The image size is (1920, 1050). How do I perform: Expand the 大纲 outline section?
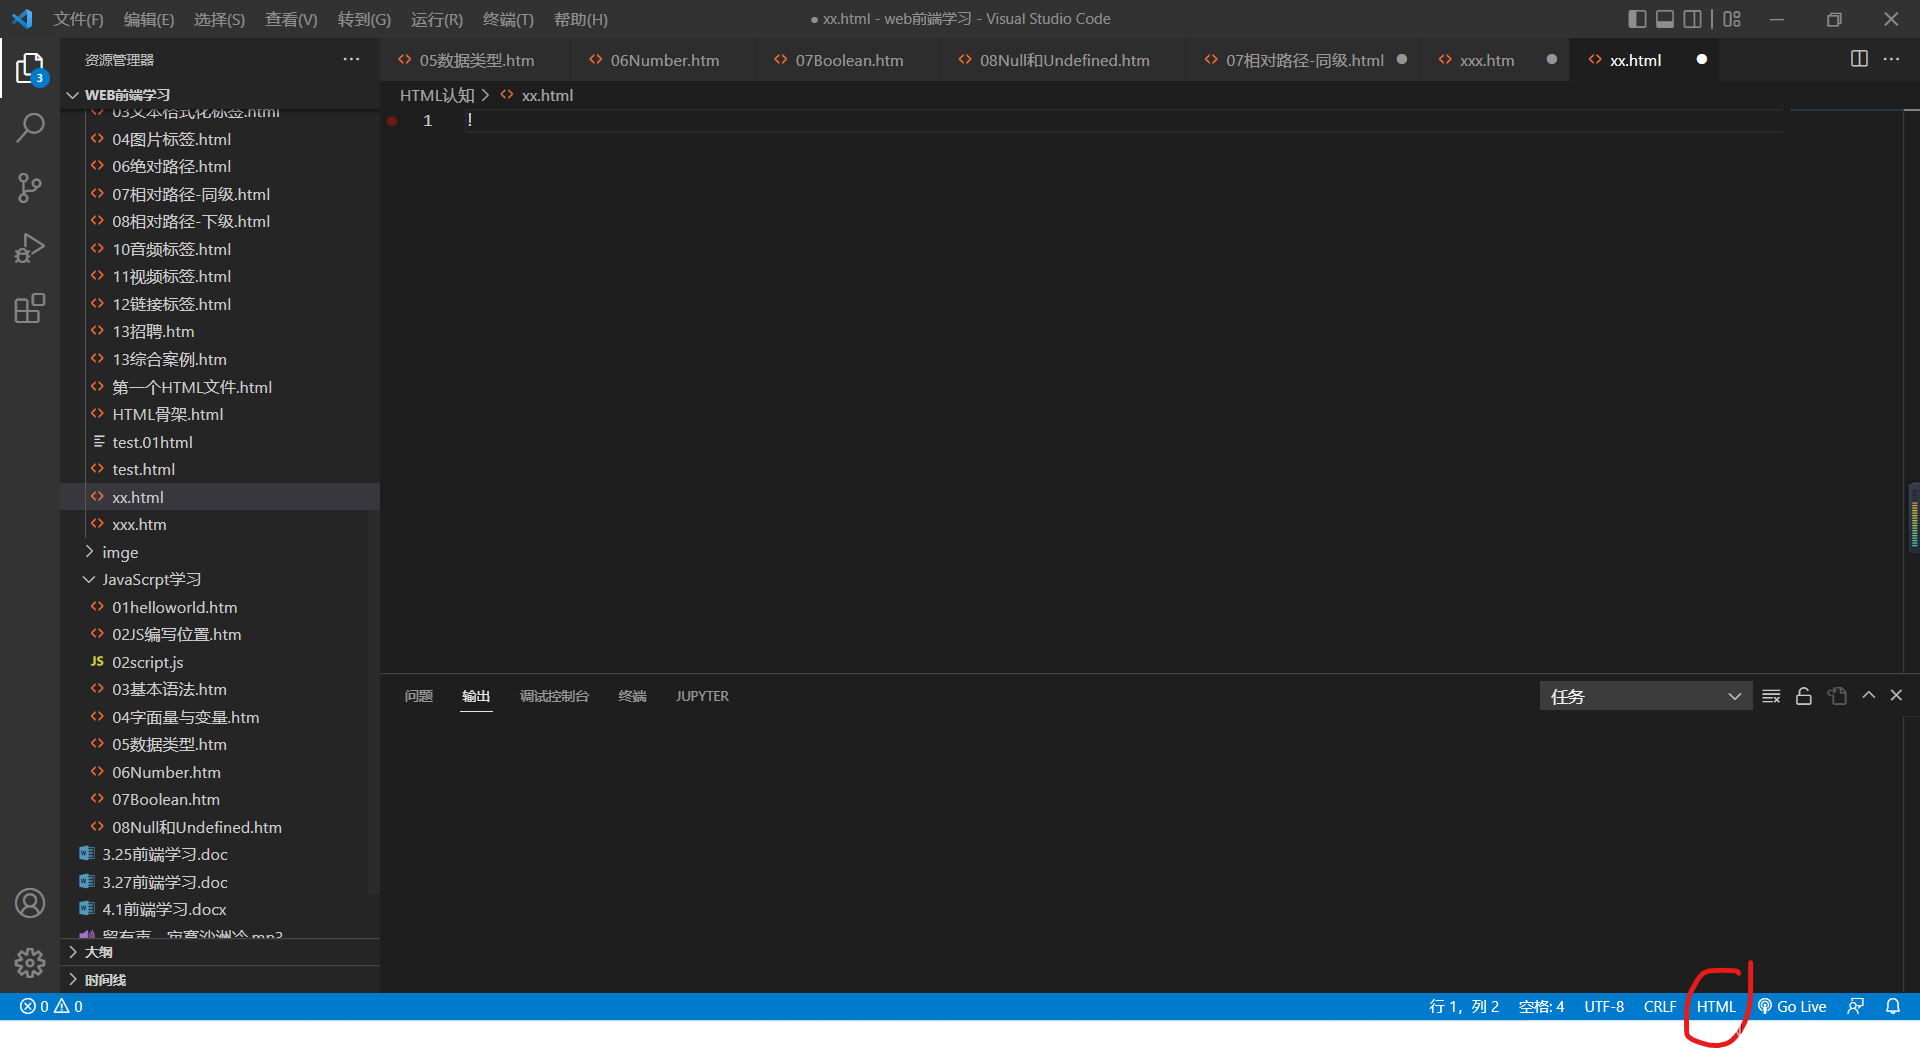220,952
